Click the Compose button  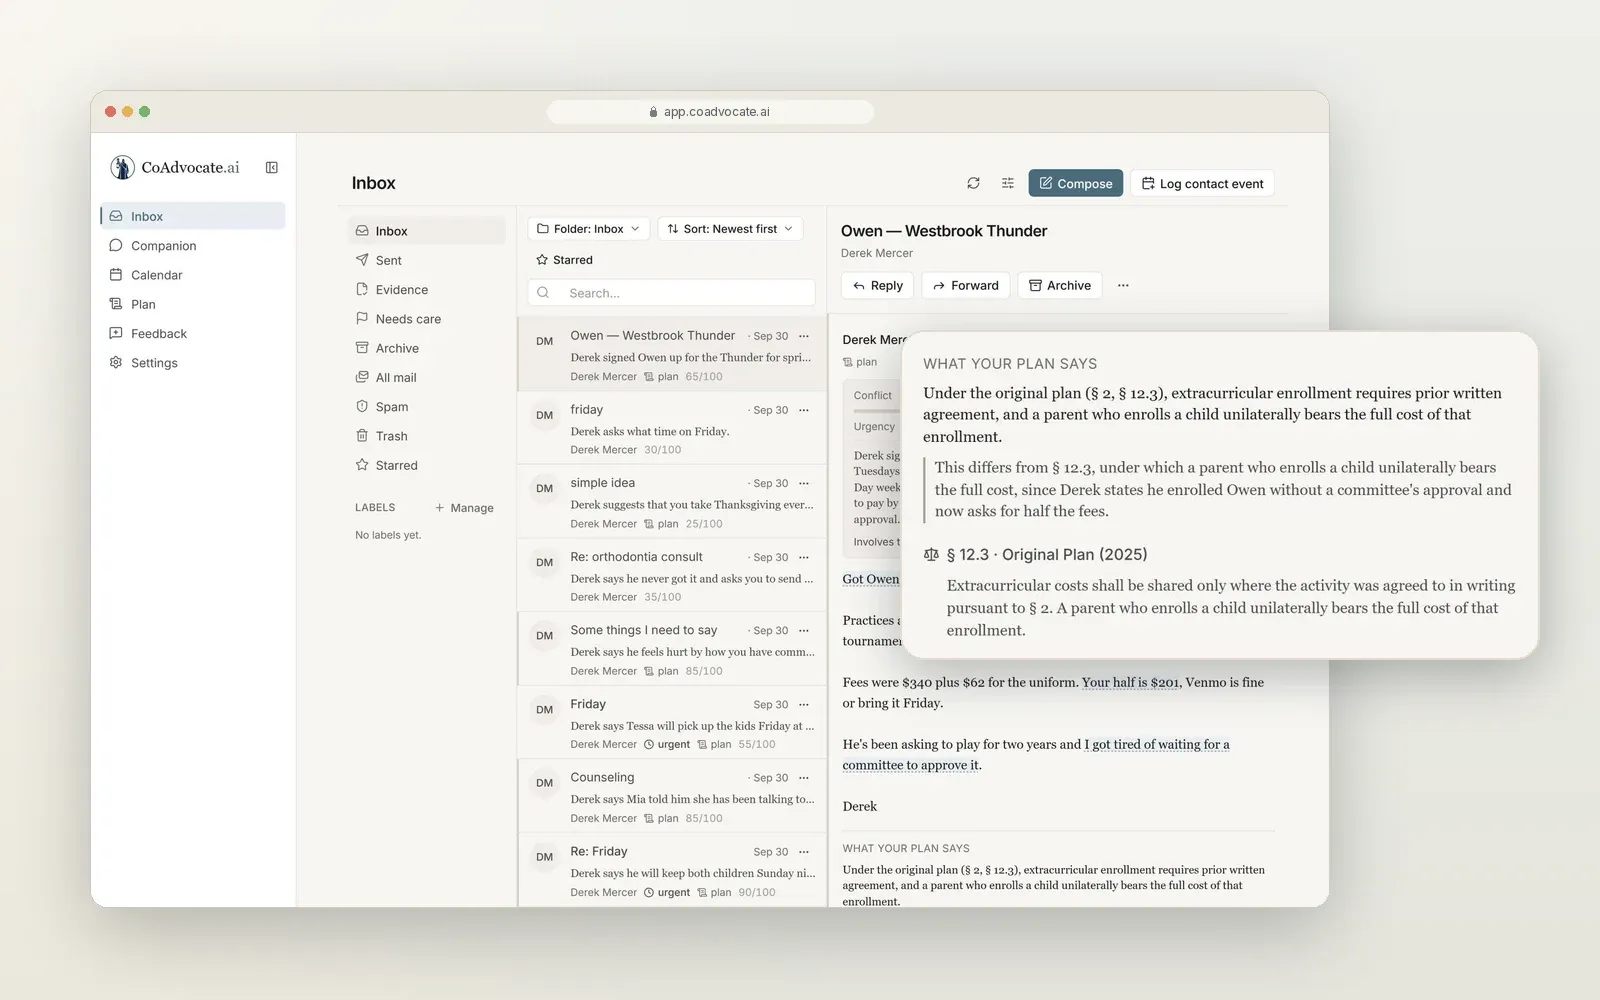1075,183
